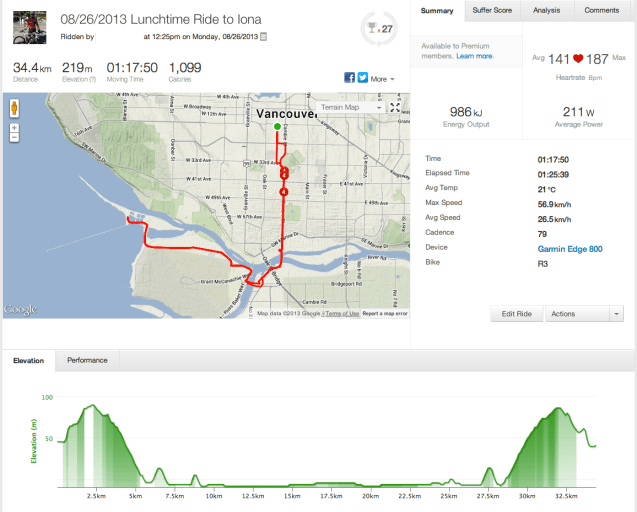Open the trophy achievements badge
The width and height of the screenshot is (637, 512).
coord(377,27)
